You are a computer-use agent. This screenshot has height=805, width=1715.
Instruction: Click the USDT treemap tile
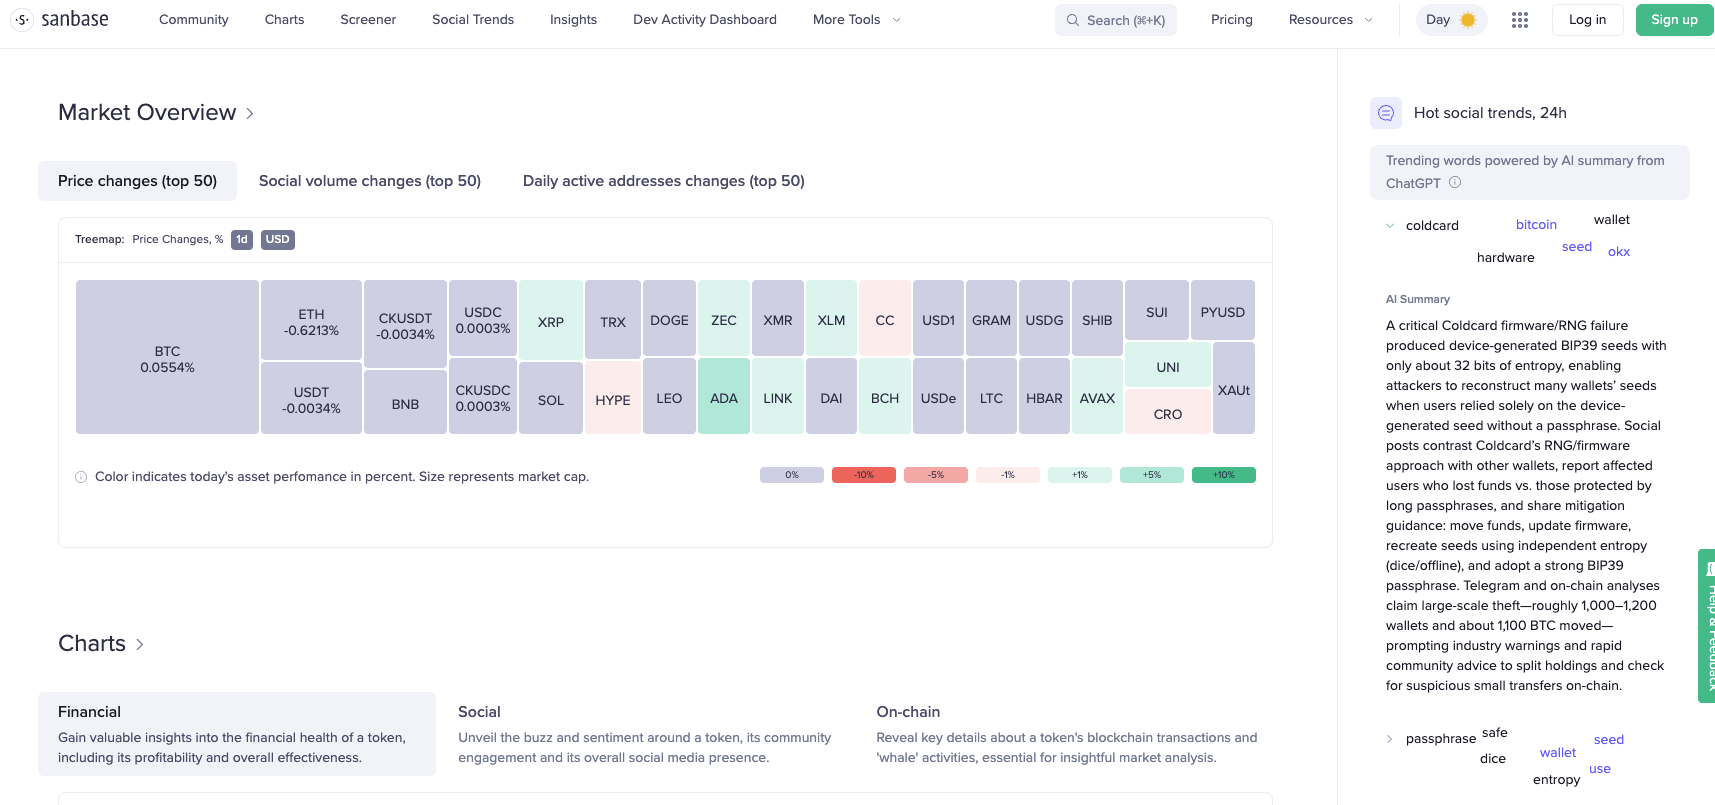click(x=311, y=398)
